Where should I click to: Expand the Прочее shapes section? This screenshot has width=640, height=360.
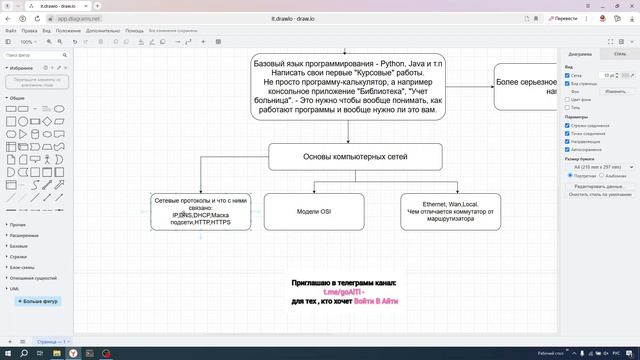tap(17, 225)
